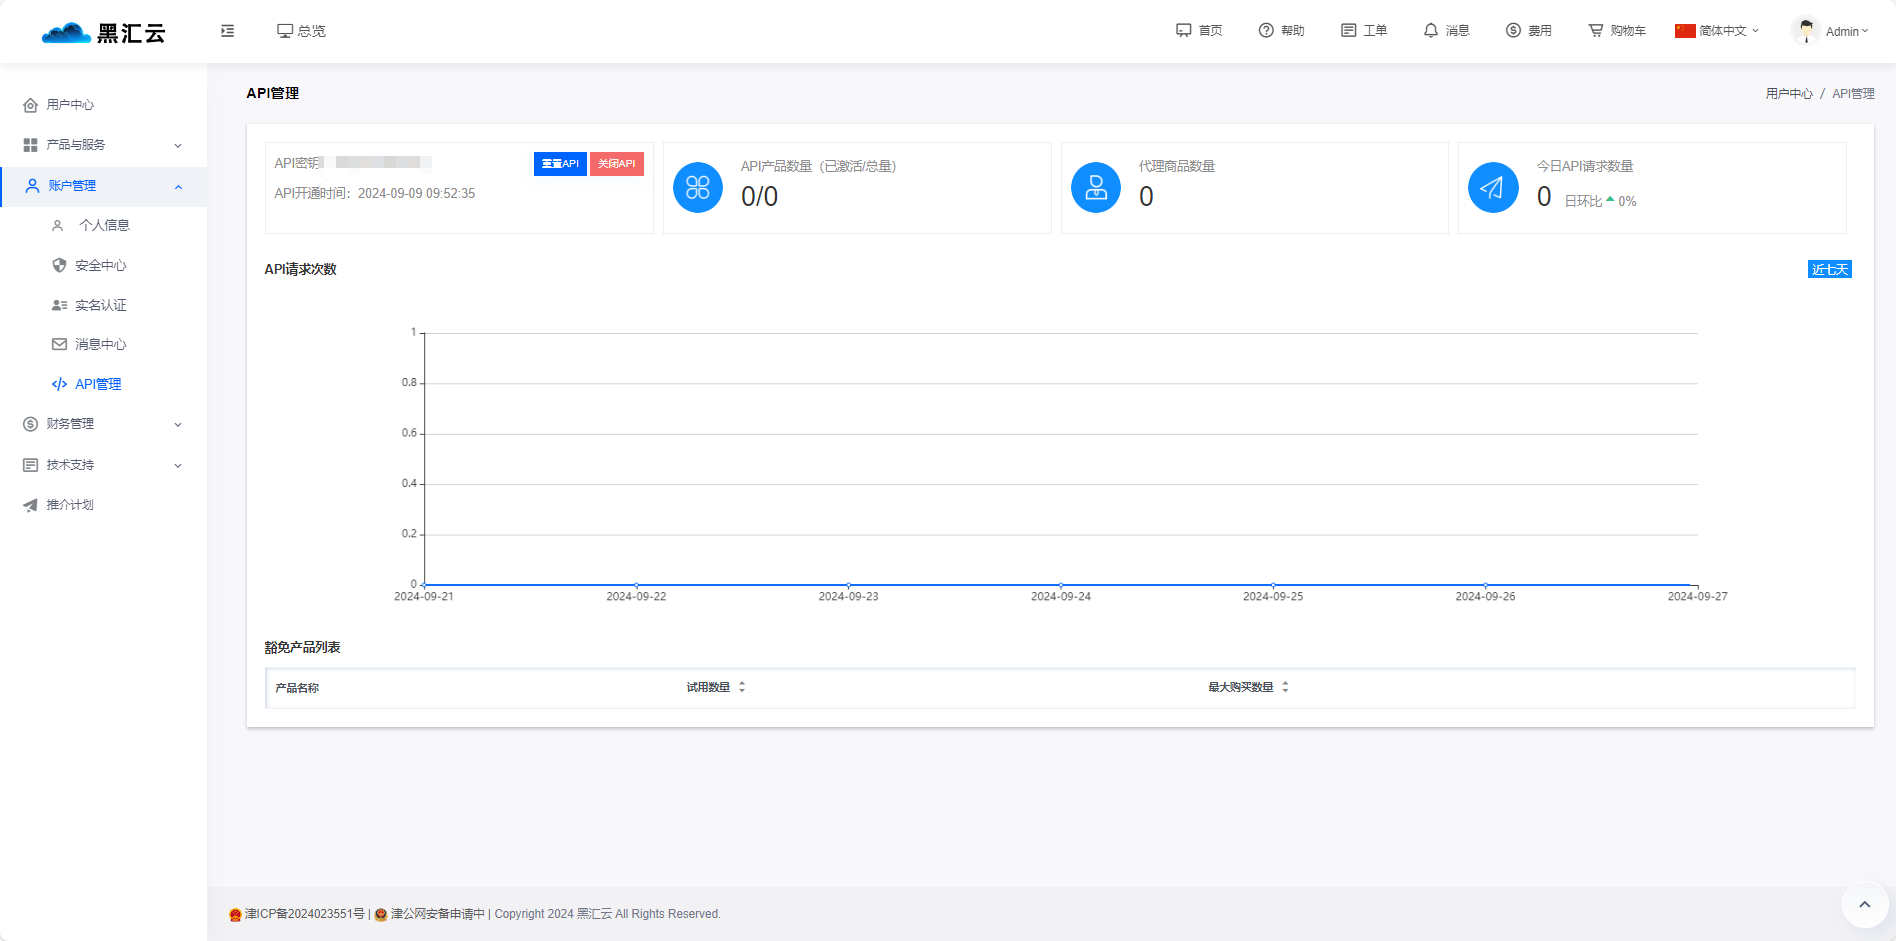Click the blurred API密钥 value
The image size is (1896, 941).
point(378,163)
